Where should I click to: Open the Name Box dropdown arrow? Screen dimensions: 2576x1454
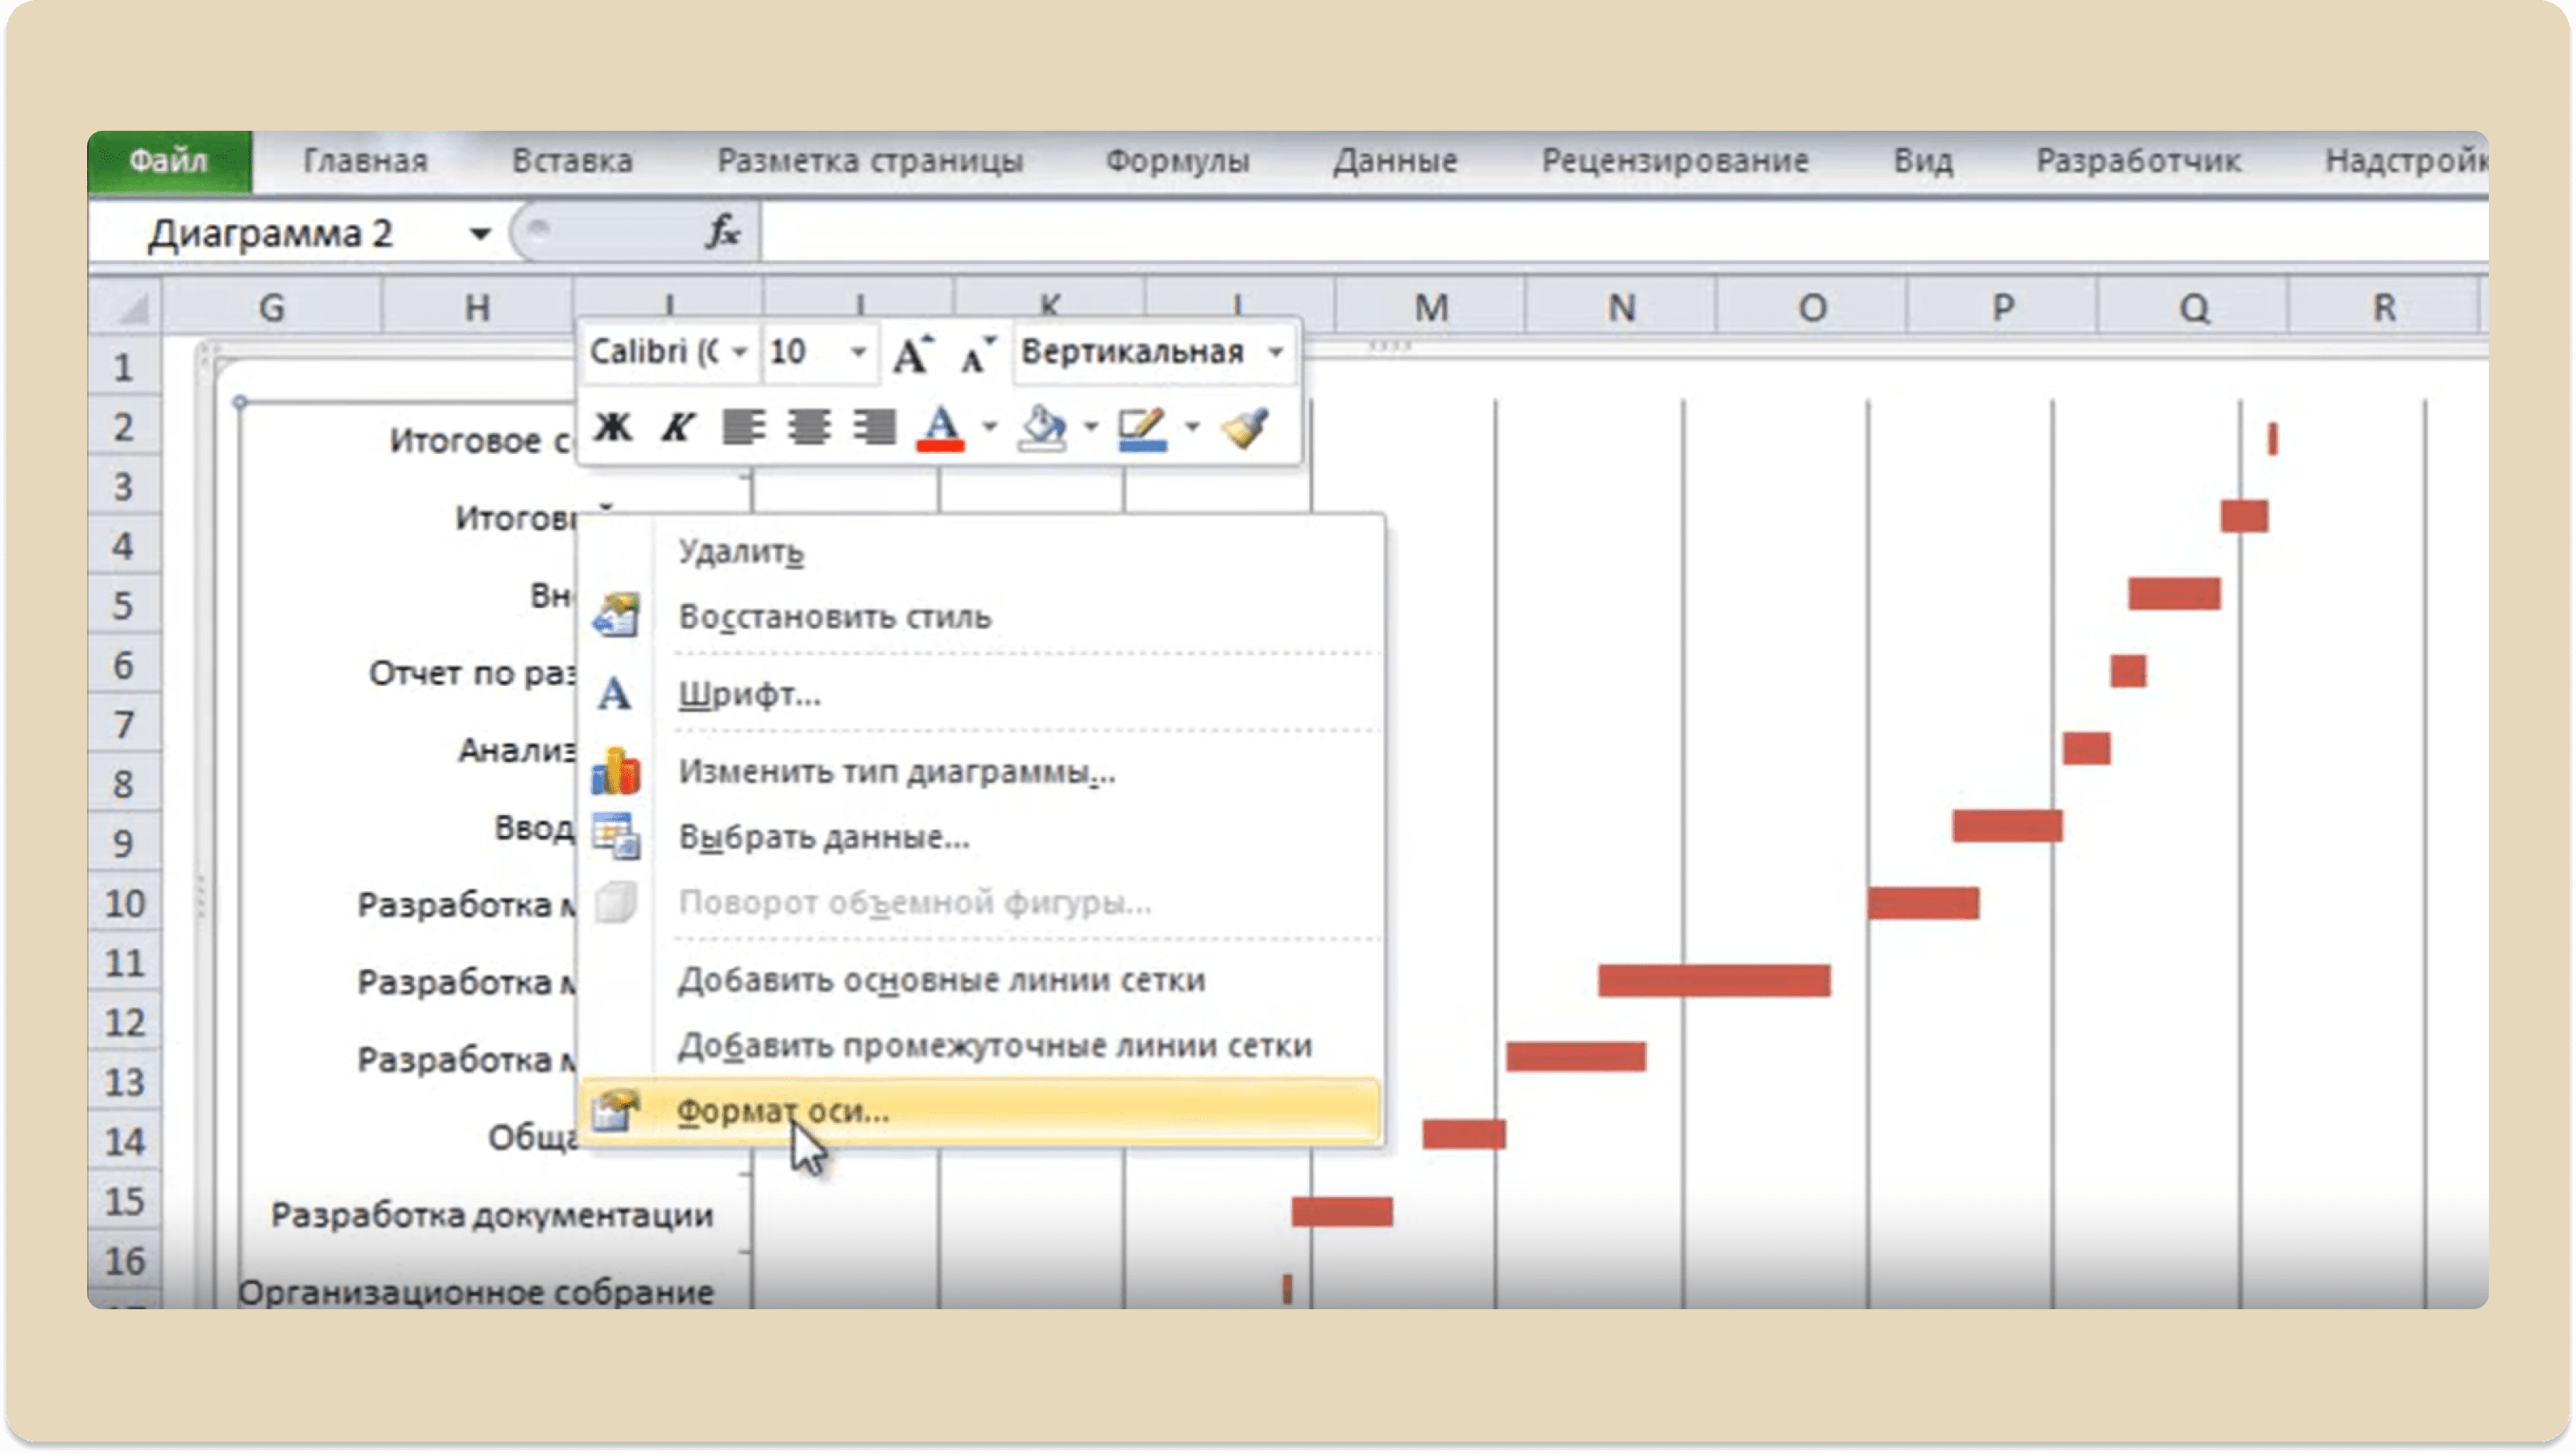(480, 234)
